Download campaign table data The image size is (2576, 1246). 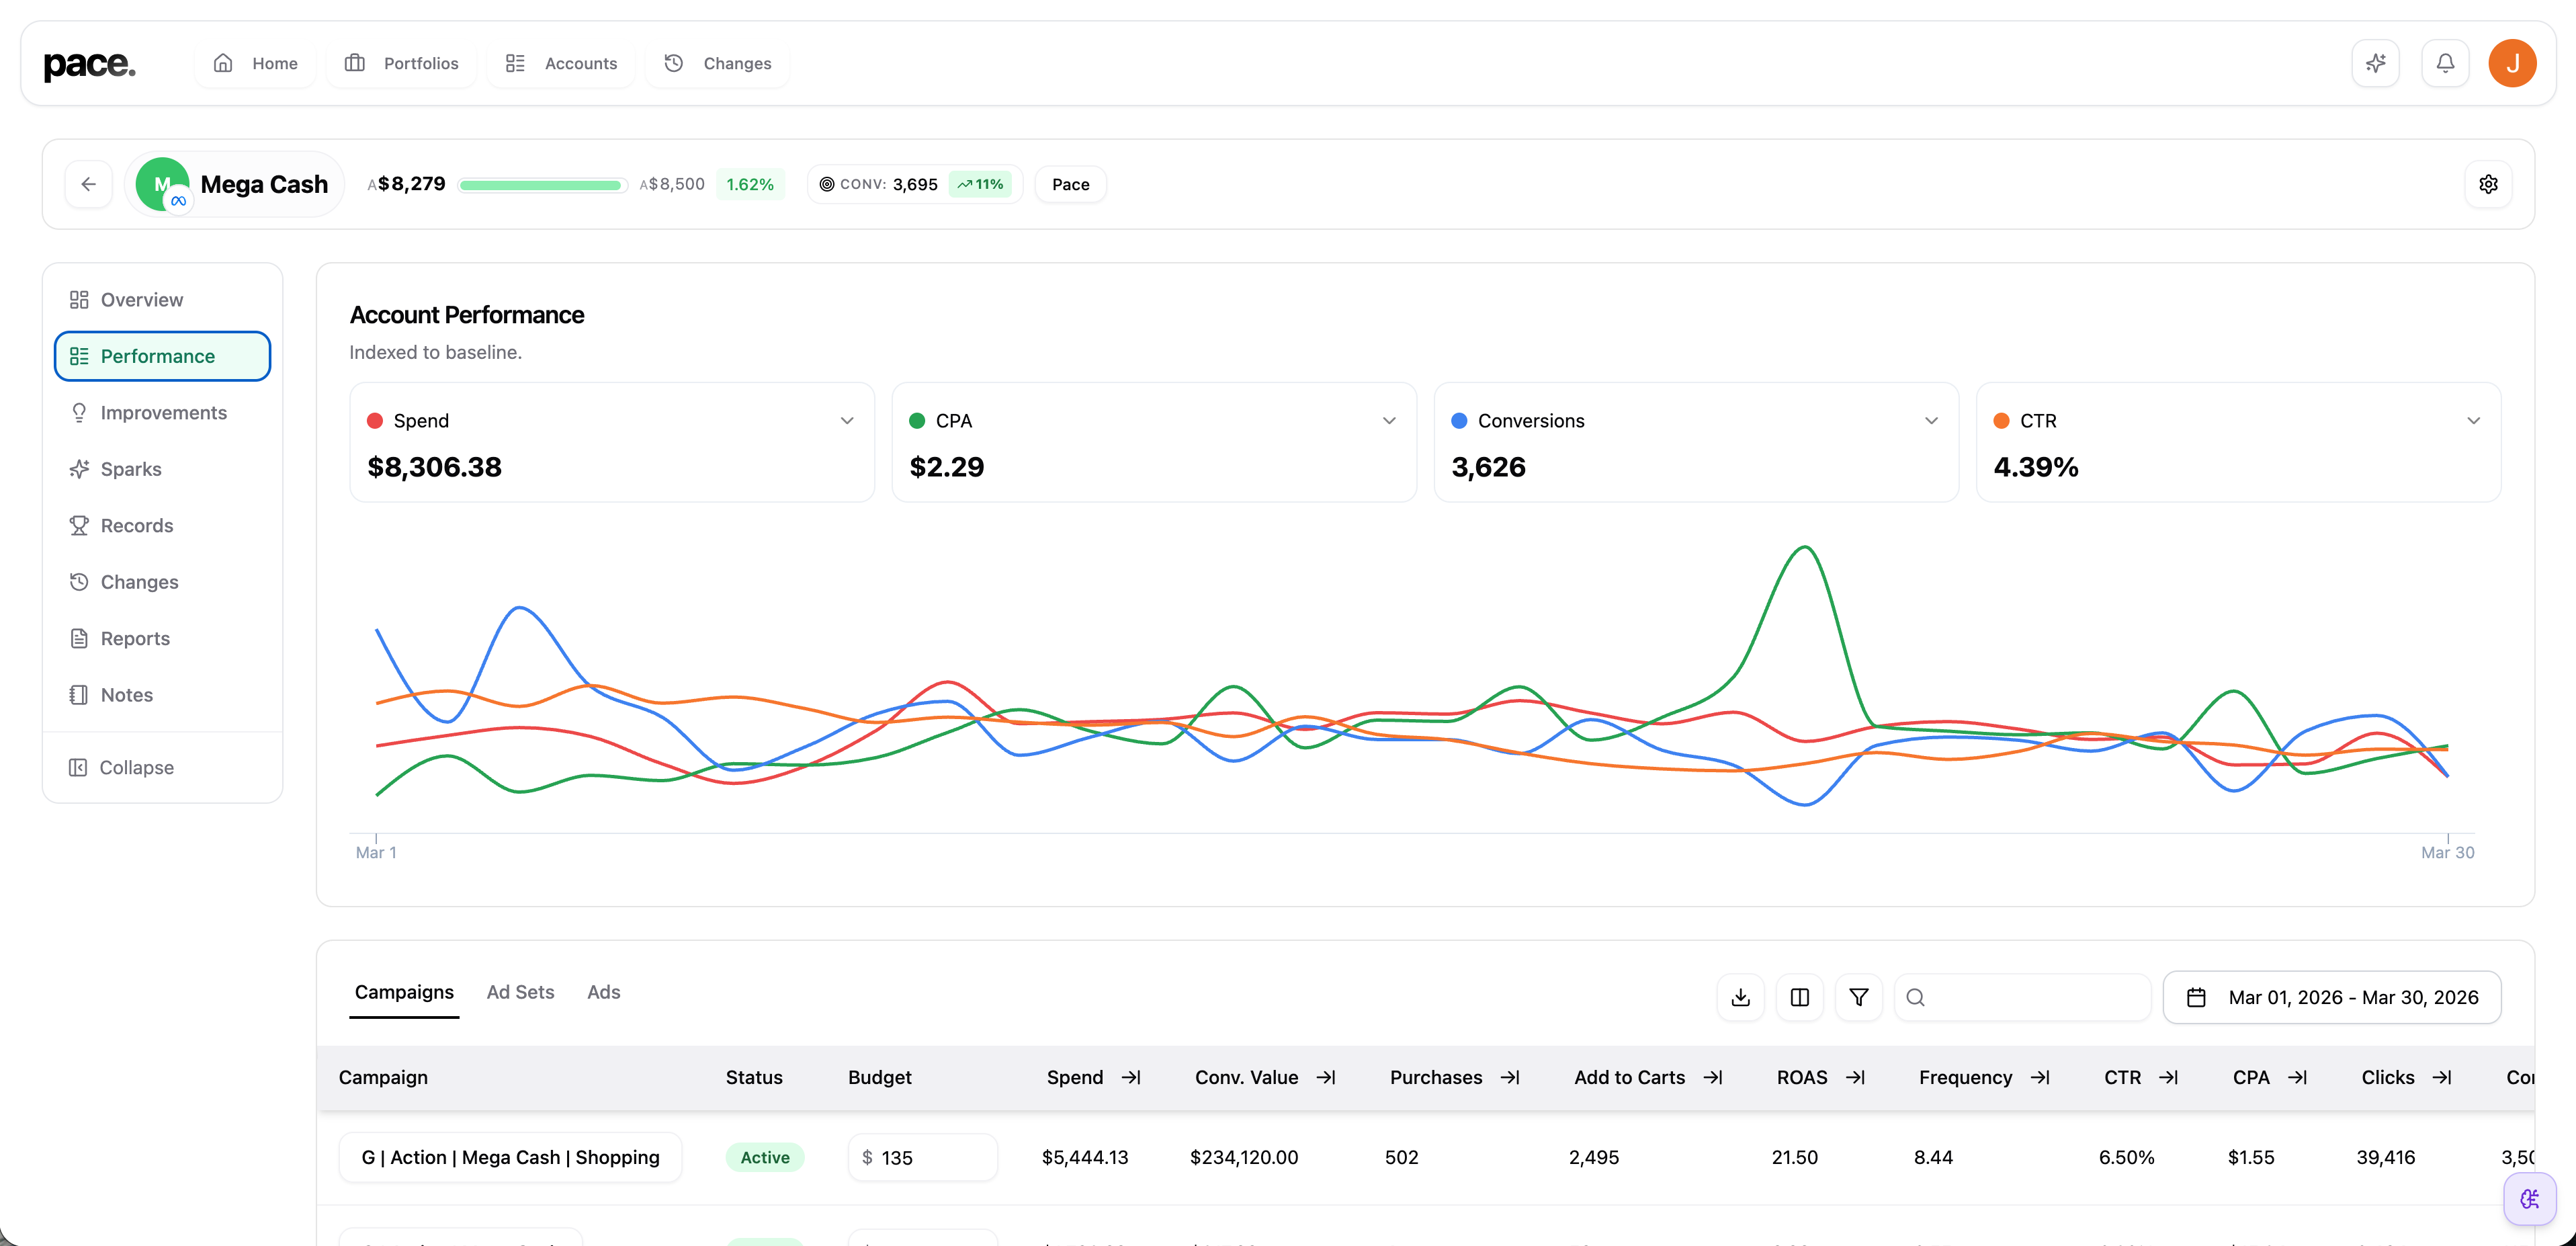(x=1740, y=997)
